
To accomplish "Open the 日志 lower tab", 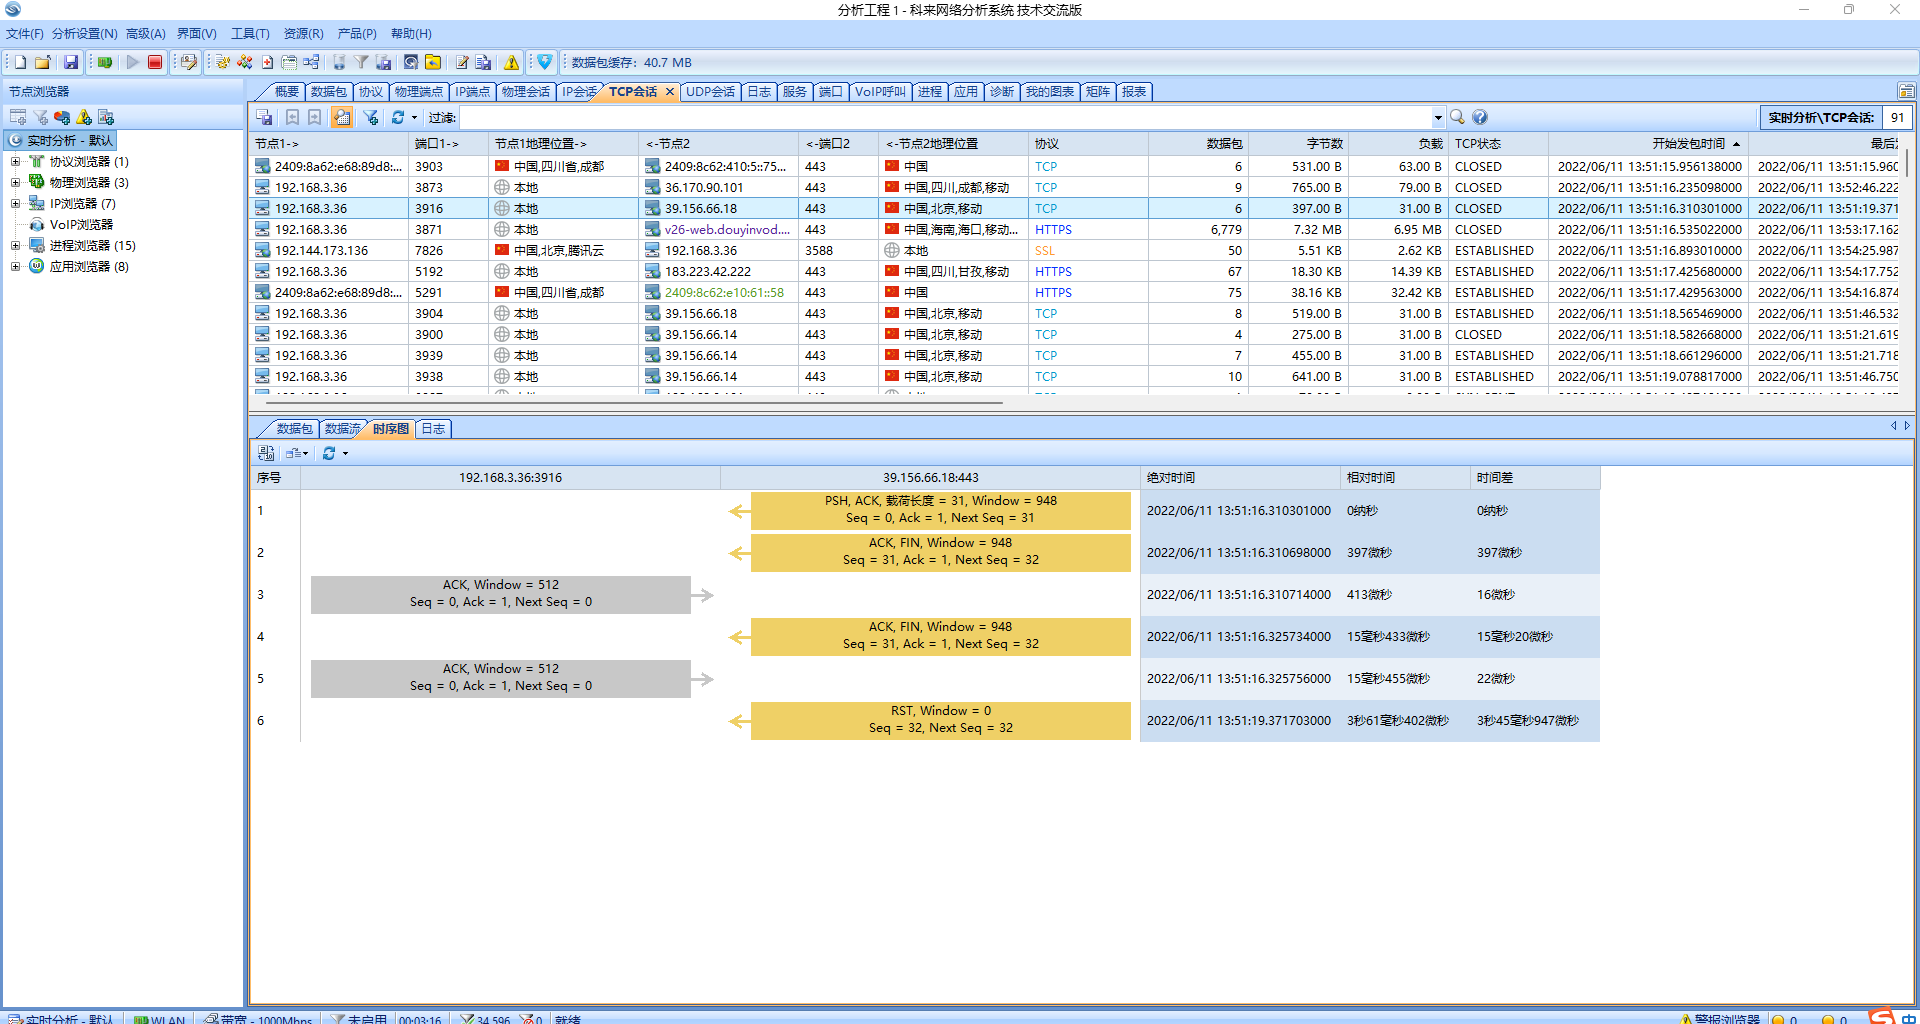I will 433,429.
